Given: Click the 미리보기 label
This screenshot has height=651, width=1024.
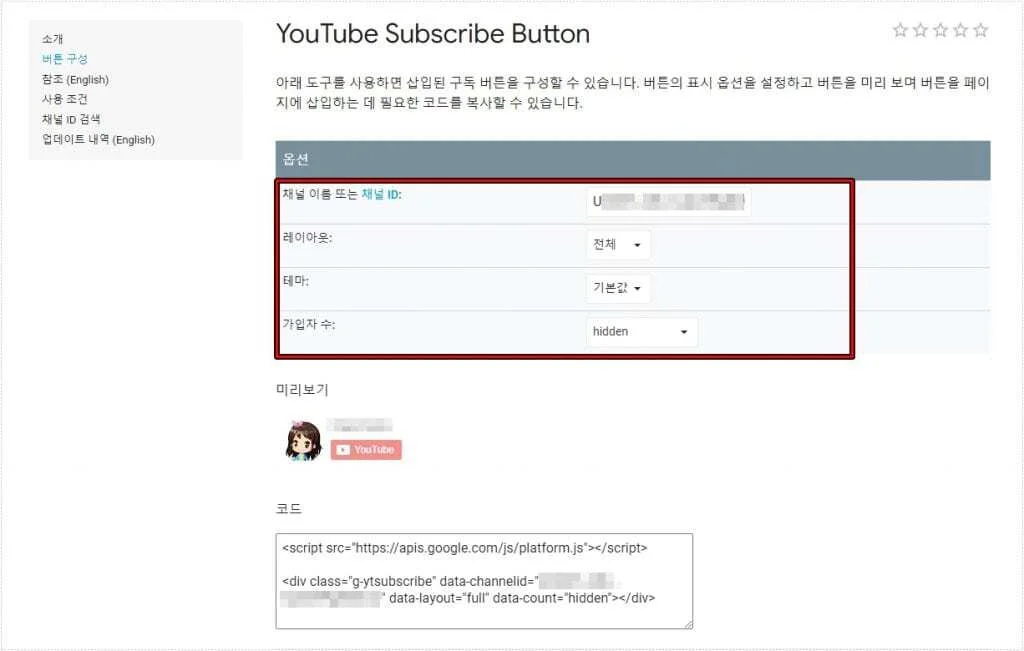Looking at the screenshot, I should 302,390.
